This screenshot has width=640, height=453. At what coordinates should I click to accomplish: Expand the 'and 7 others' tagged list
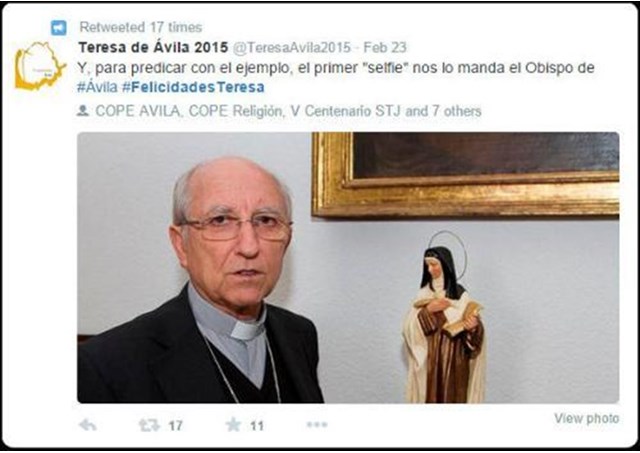pos(443,111)
